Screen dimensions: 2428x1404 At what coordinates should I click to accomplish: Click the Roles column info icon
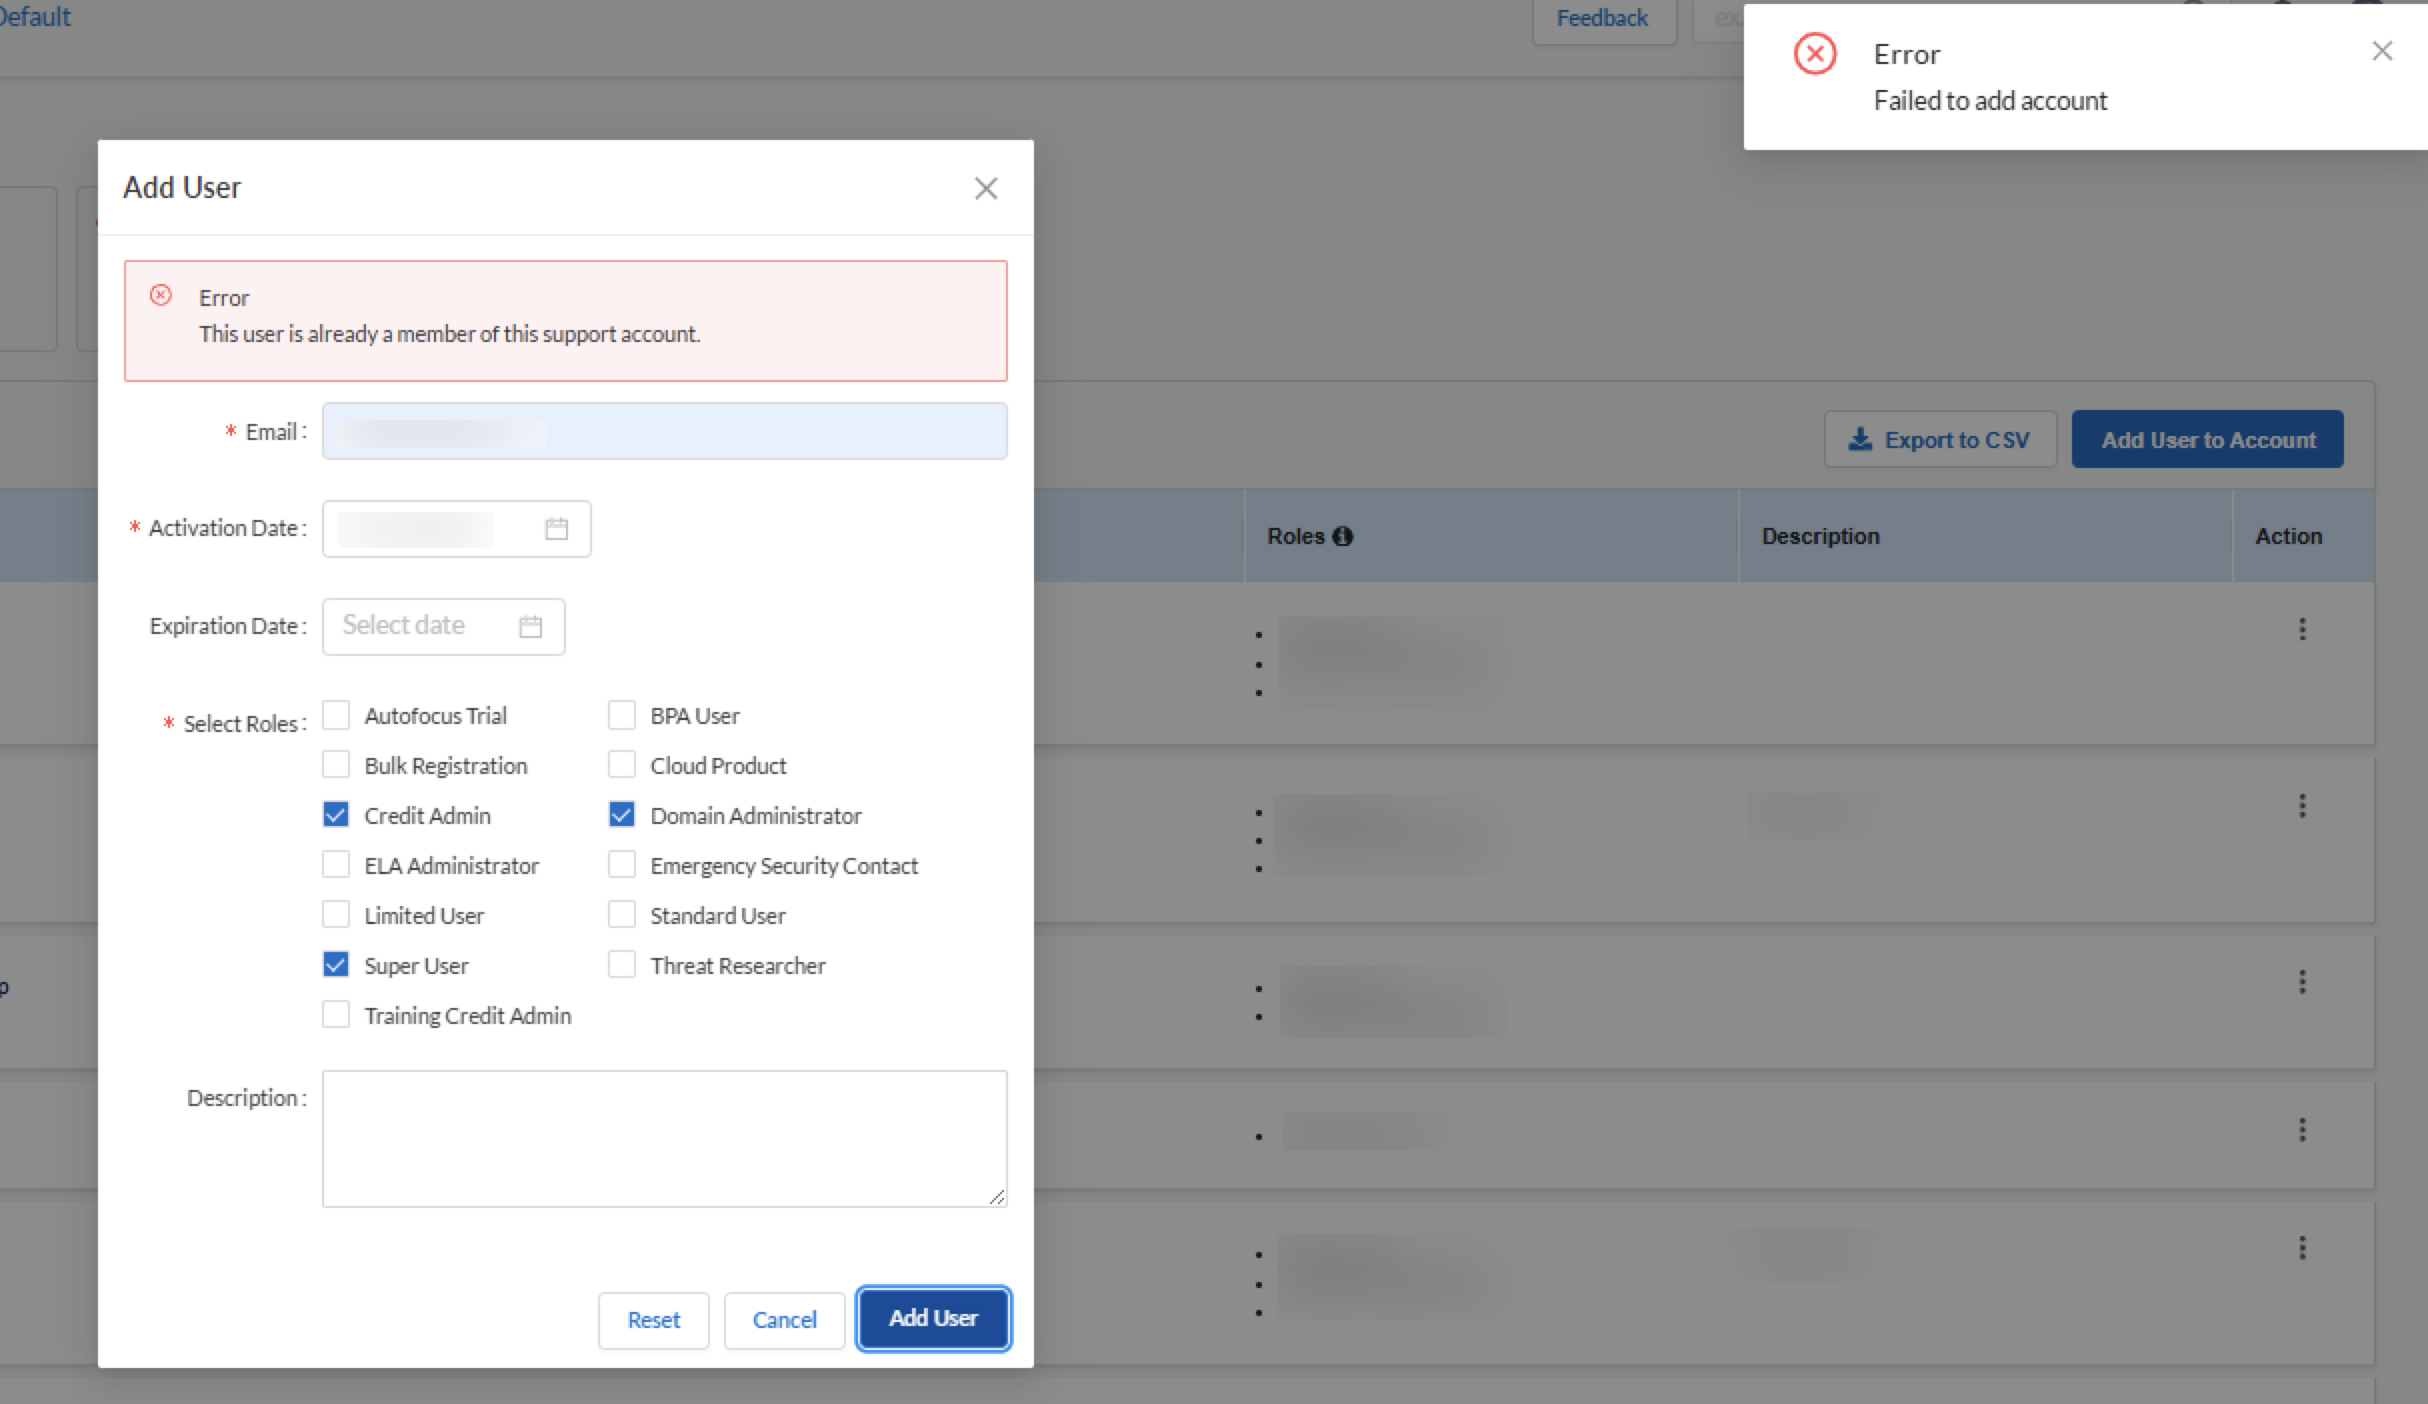pos(1343,536)
